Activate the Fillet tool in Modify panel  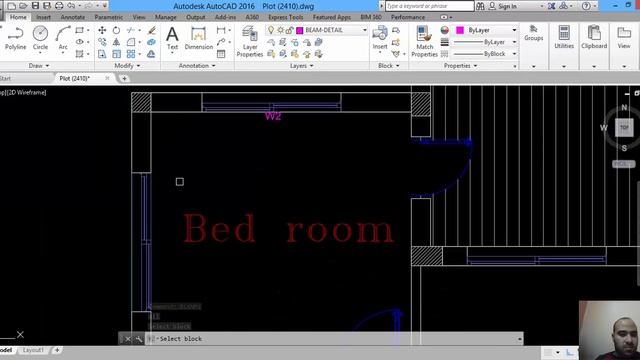pyautogui.click(x=131, y=42)
